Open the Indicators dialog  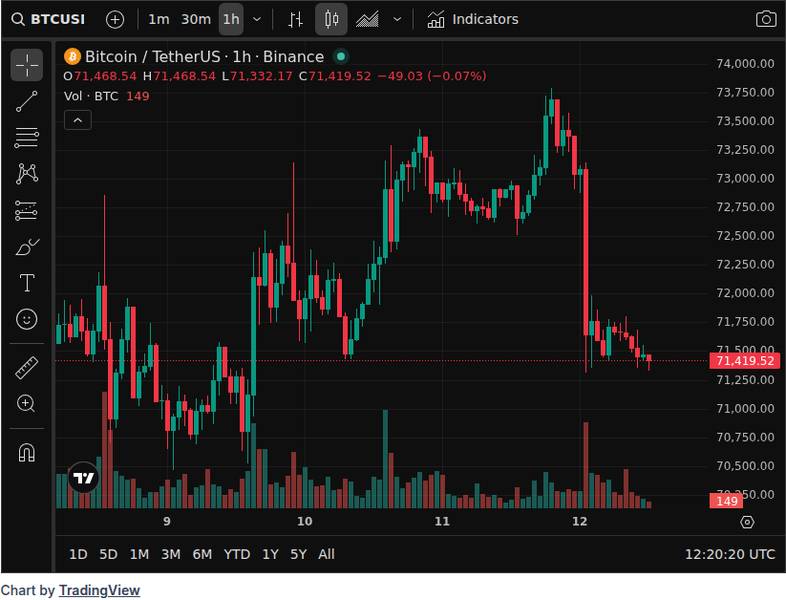tap(473, 20)
